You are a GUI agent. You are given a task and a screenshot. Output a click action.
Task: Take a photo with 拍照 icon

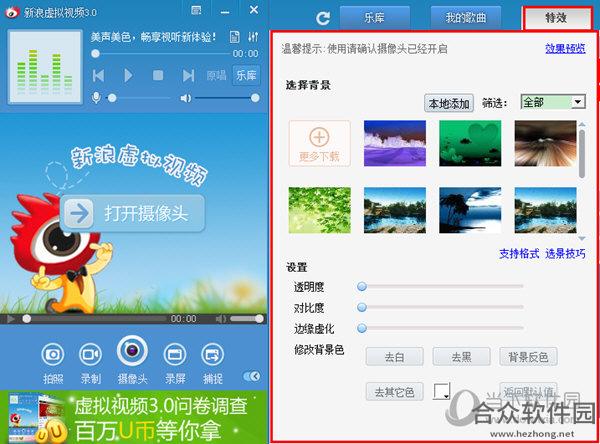53,354
